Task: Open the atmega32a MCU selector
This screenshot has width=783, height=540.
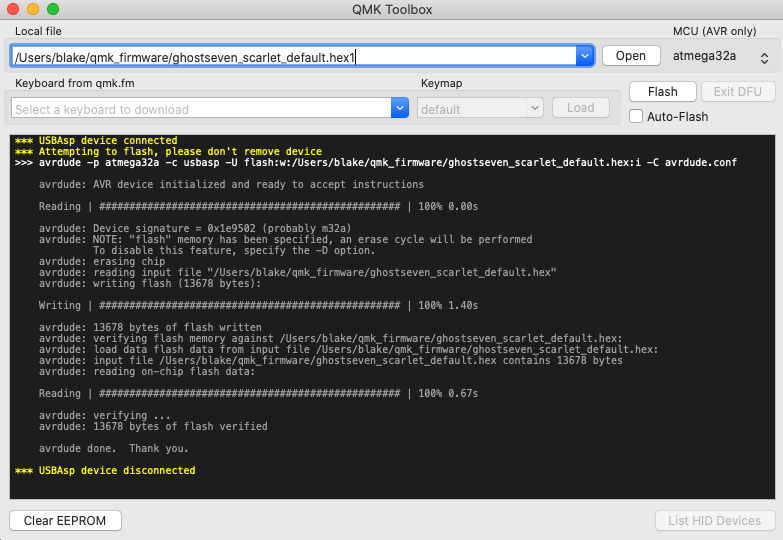Action: (x=720, y=56)
